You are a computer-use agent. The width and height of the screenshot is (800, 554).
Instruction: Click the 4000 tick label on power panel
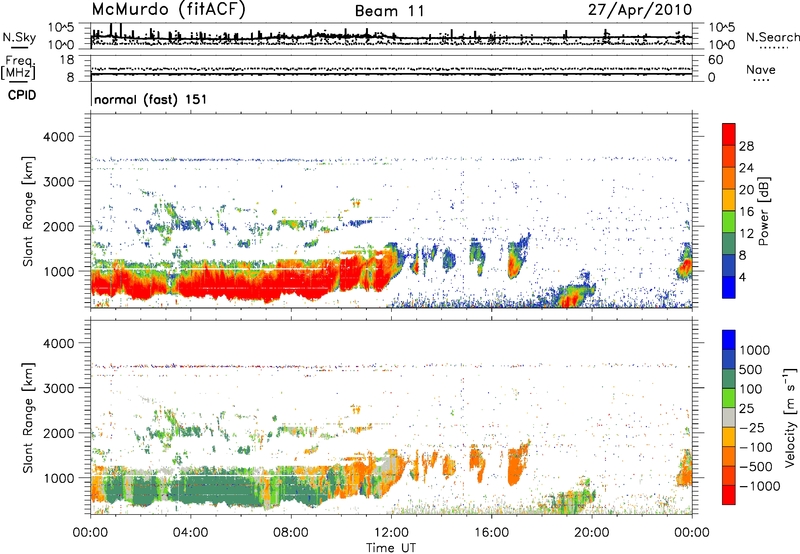[x=58, y=137]
